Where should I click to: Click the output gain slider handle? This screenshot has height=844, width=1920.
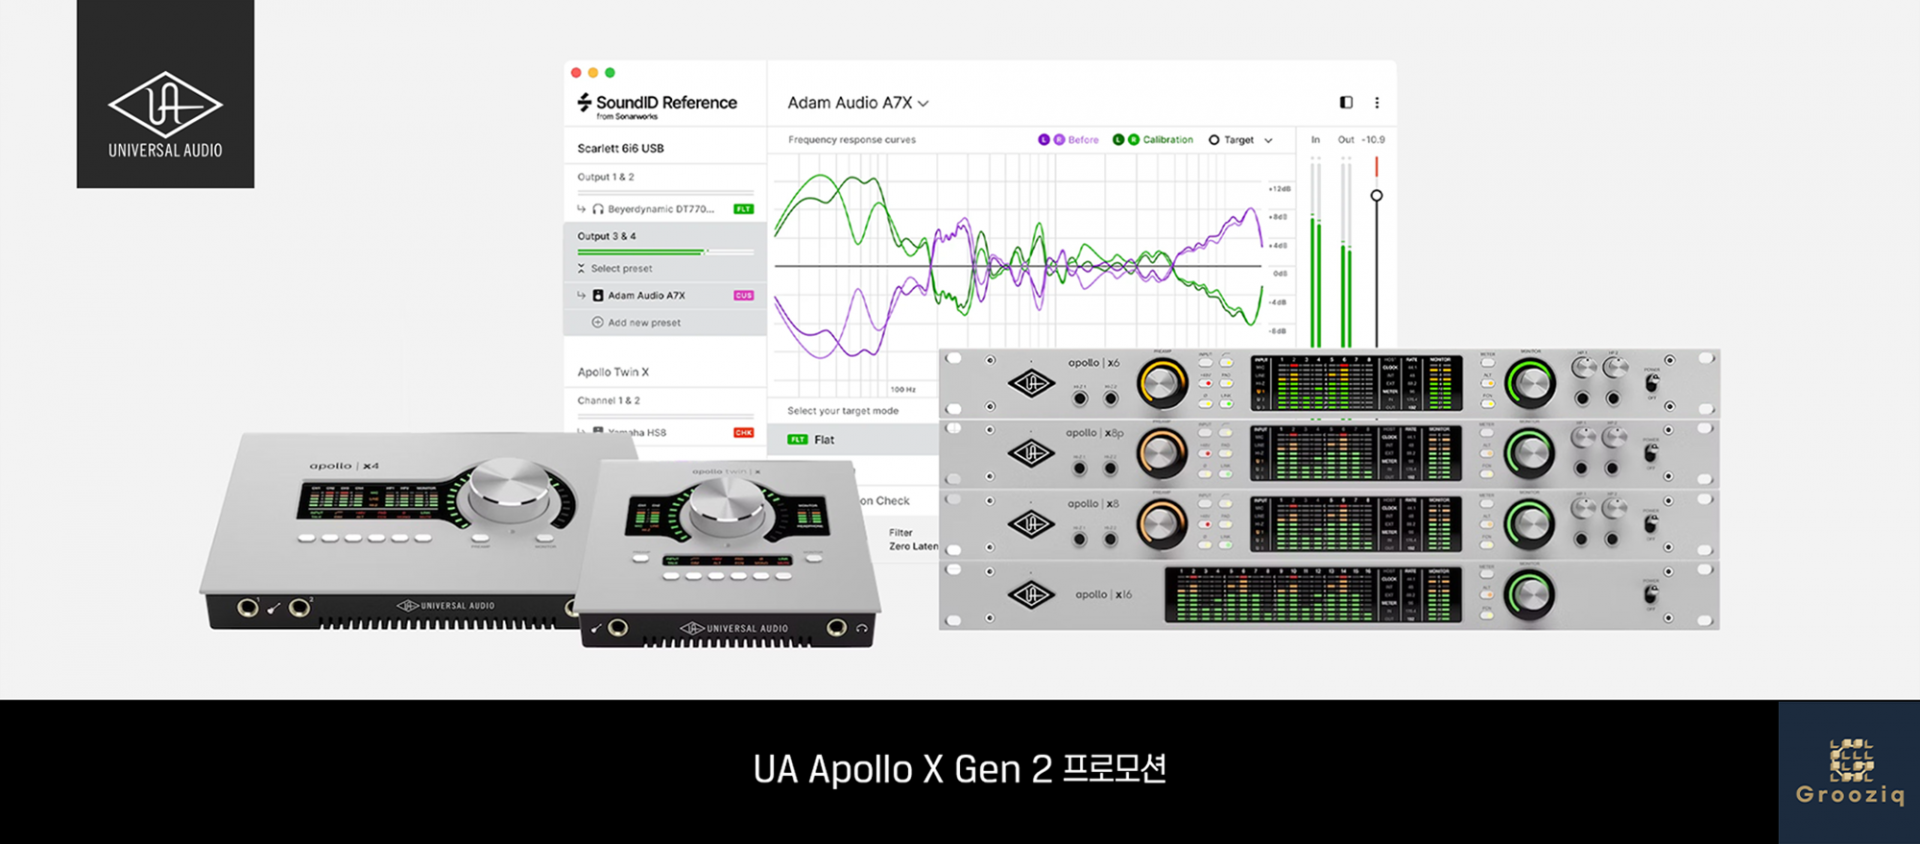pos(1376,195)
